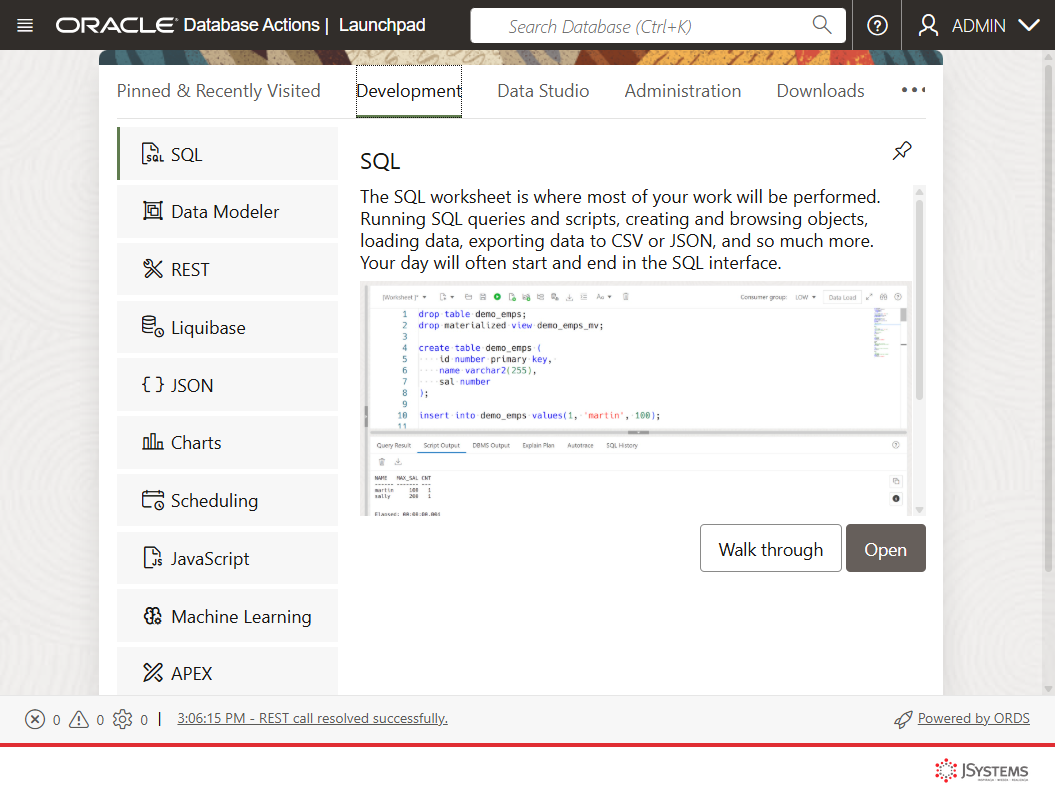1055x798 pixels.
Task: Click the running processes gear icon
Action: 122,719
